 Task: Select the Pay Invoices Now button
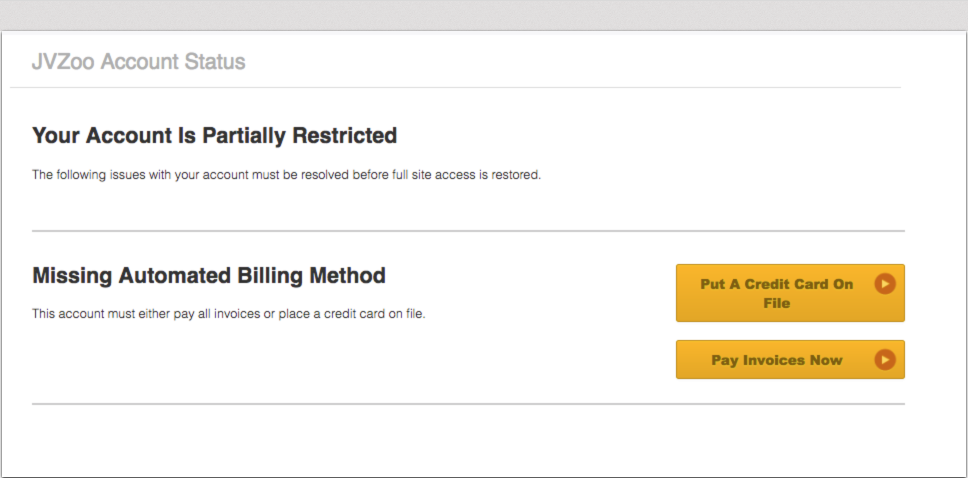tap(790, 359)
